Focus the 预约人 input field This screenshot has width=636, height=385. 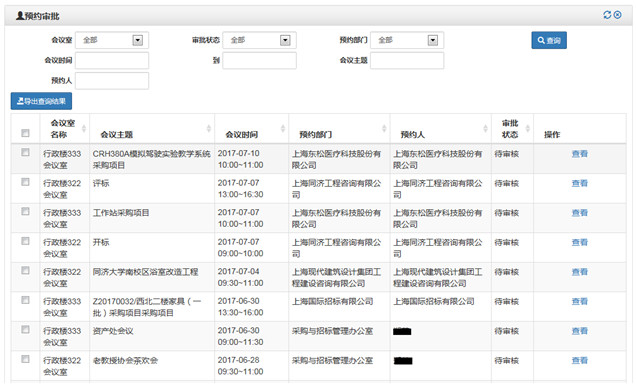point(112,81)
